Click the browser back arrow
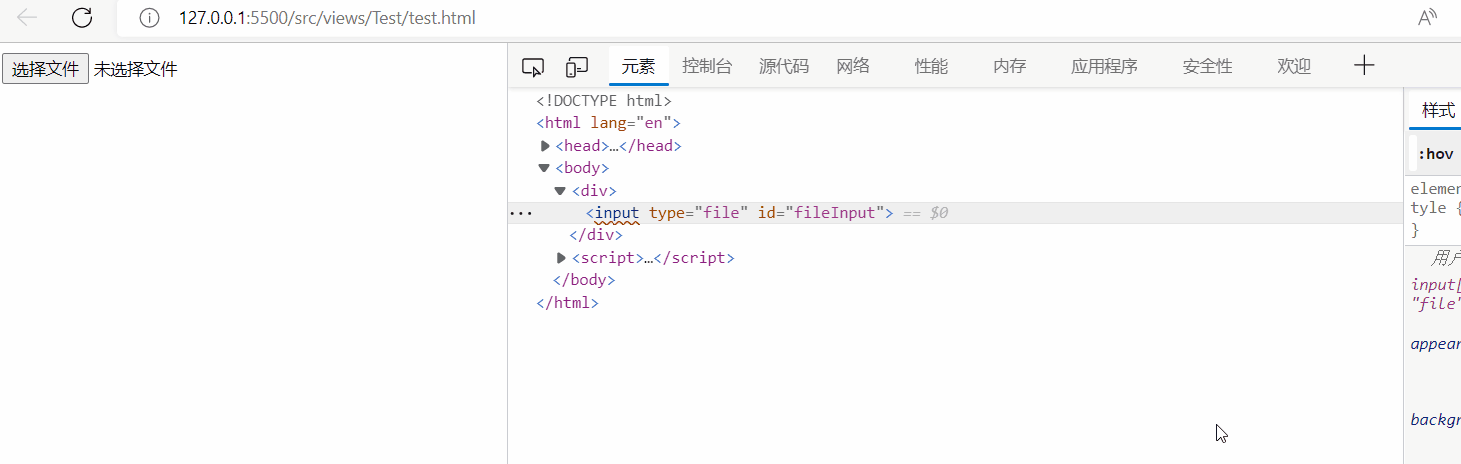The width and height of the screenshot is (1461, 464). coord(27,17)
